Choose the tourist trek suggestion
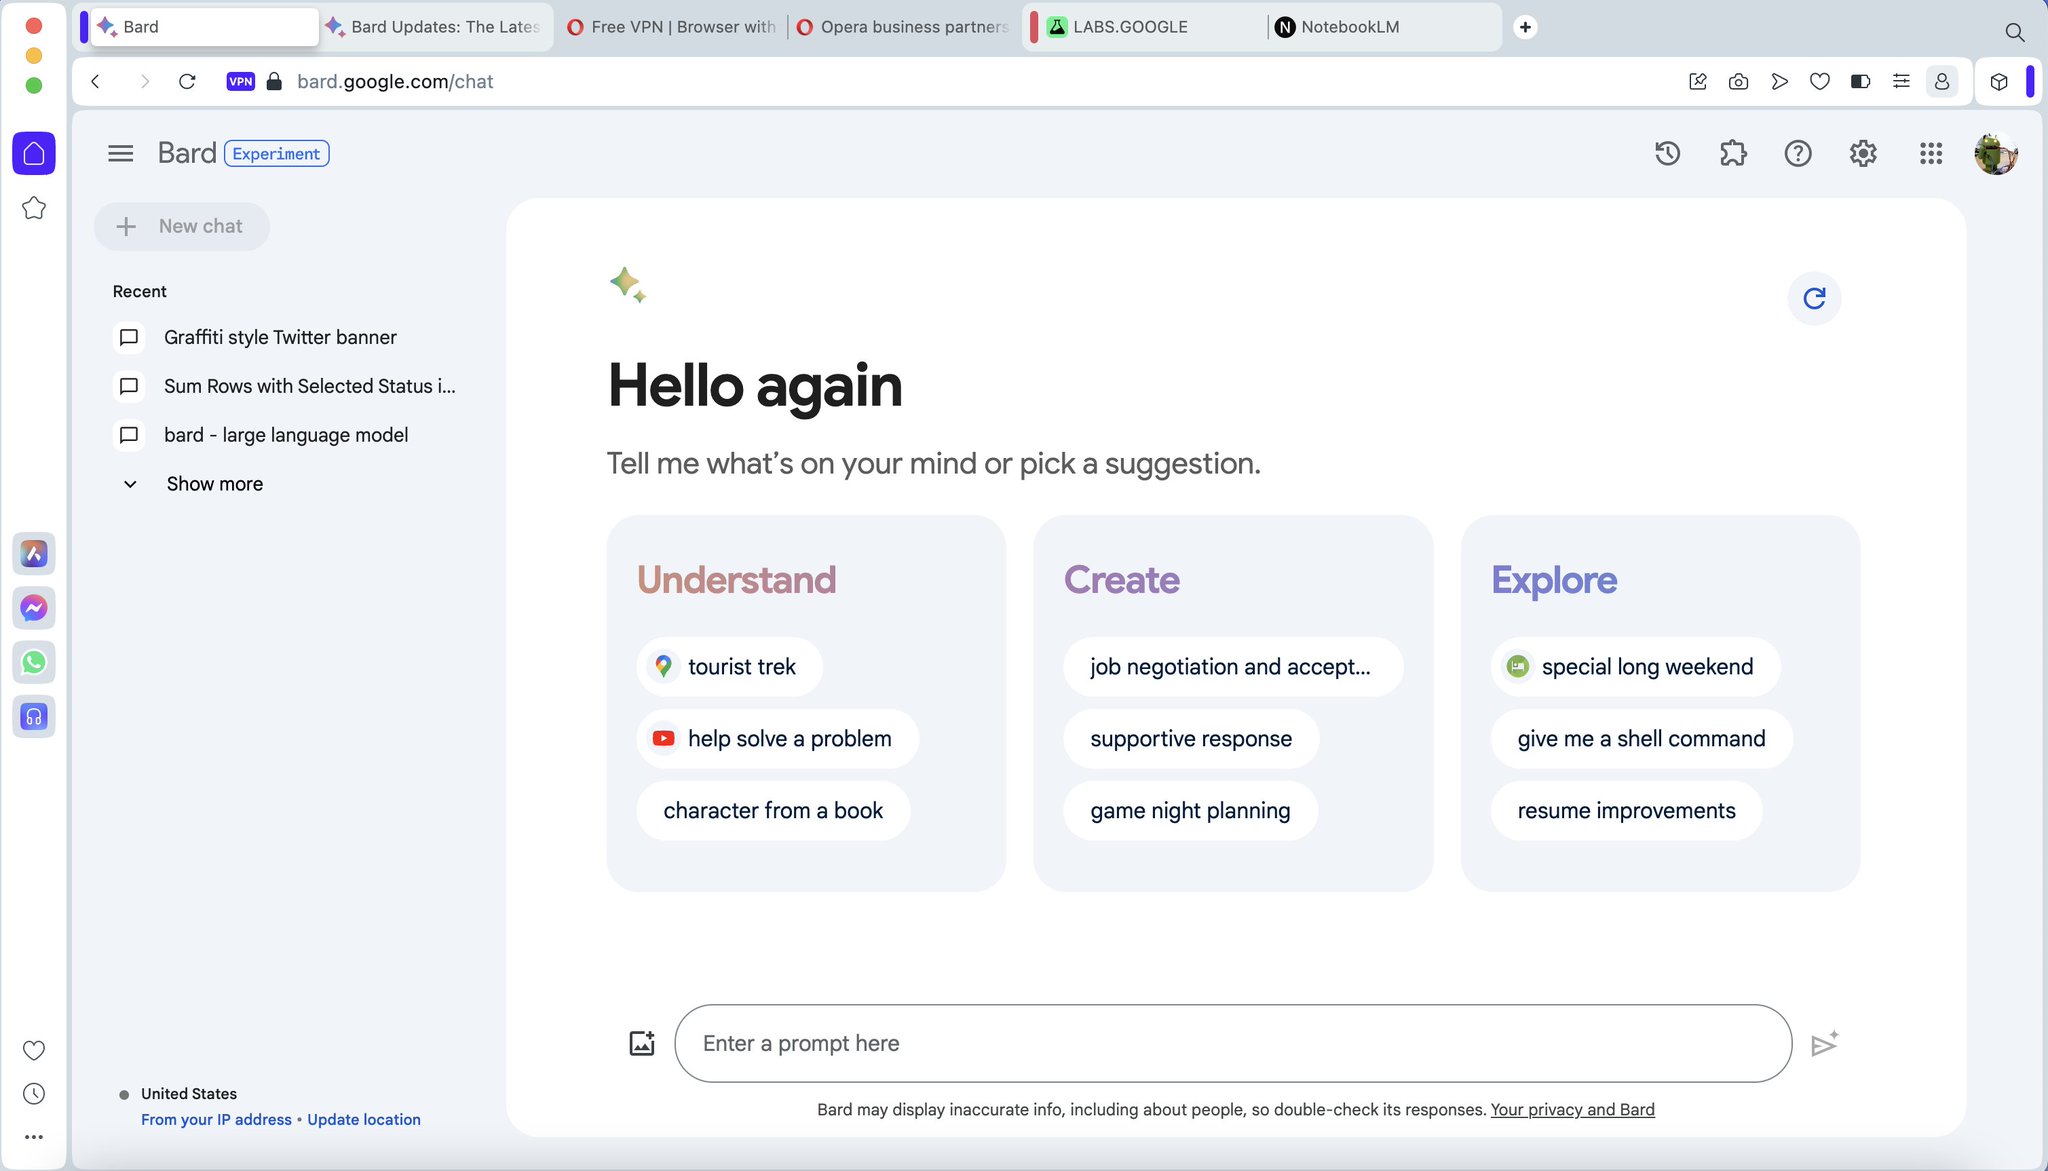2048x1171 pixels. (729, 667)
